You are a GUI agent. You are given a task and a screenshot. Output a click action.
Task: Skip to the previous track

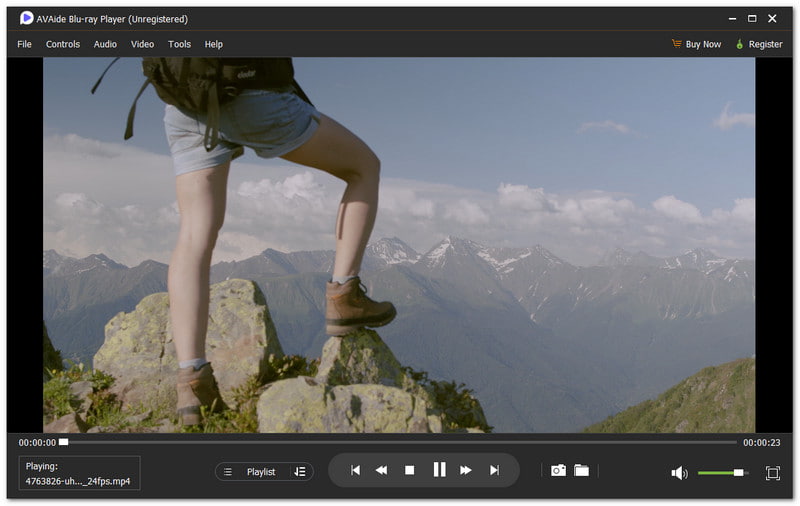[354, 470]
